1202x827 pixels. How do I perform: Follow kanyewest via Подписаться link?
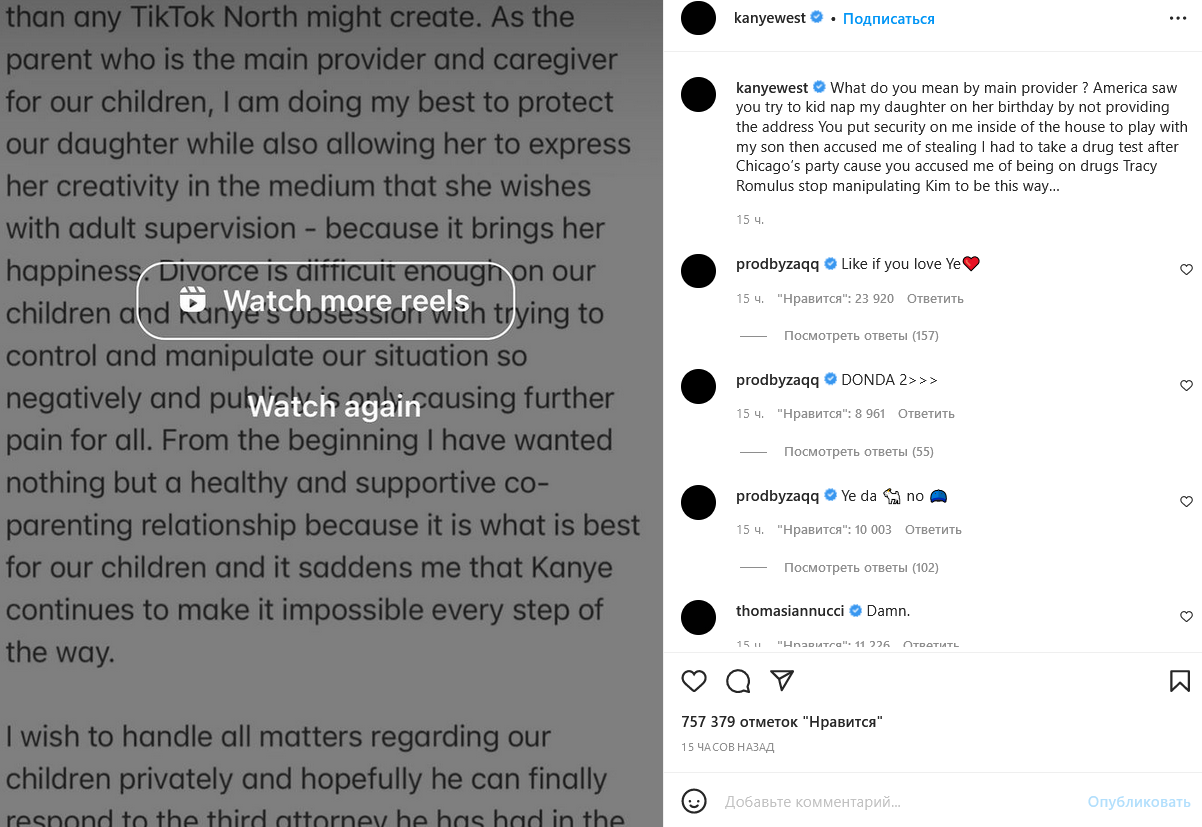pyautogui.click(x=888, y=19)
